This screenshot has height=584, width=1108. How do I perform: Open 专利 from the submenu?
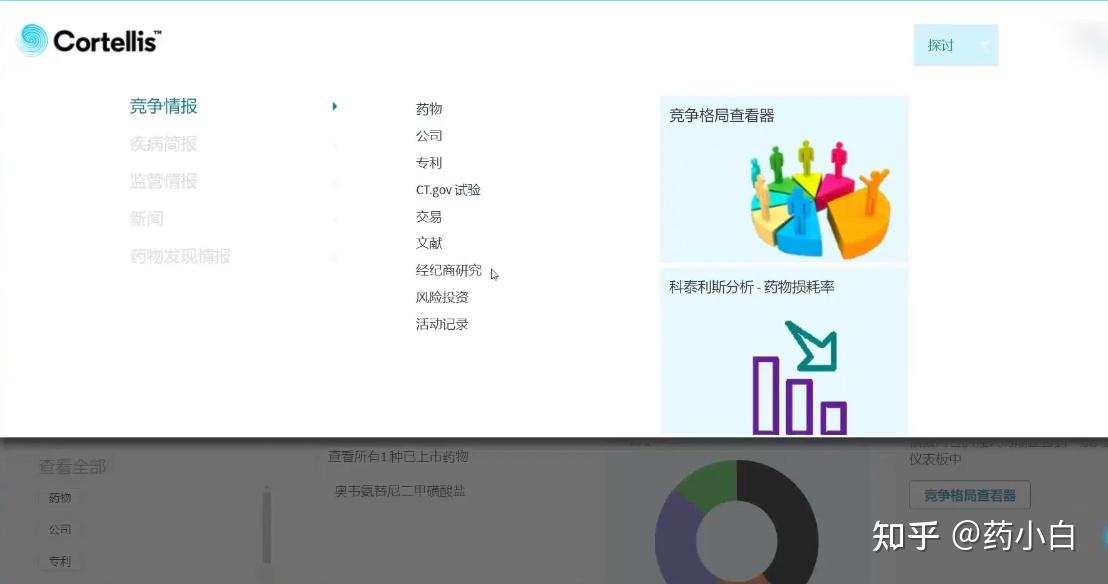click(428, 163)
